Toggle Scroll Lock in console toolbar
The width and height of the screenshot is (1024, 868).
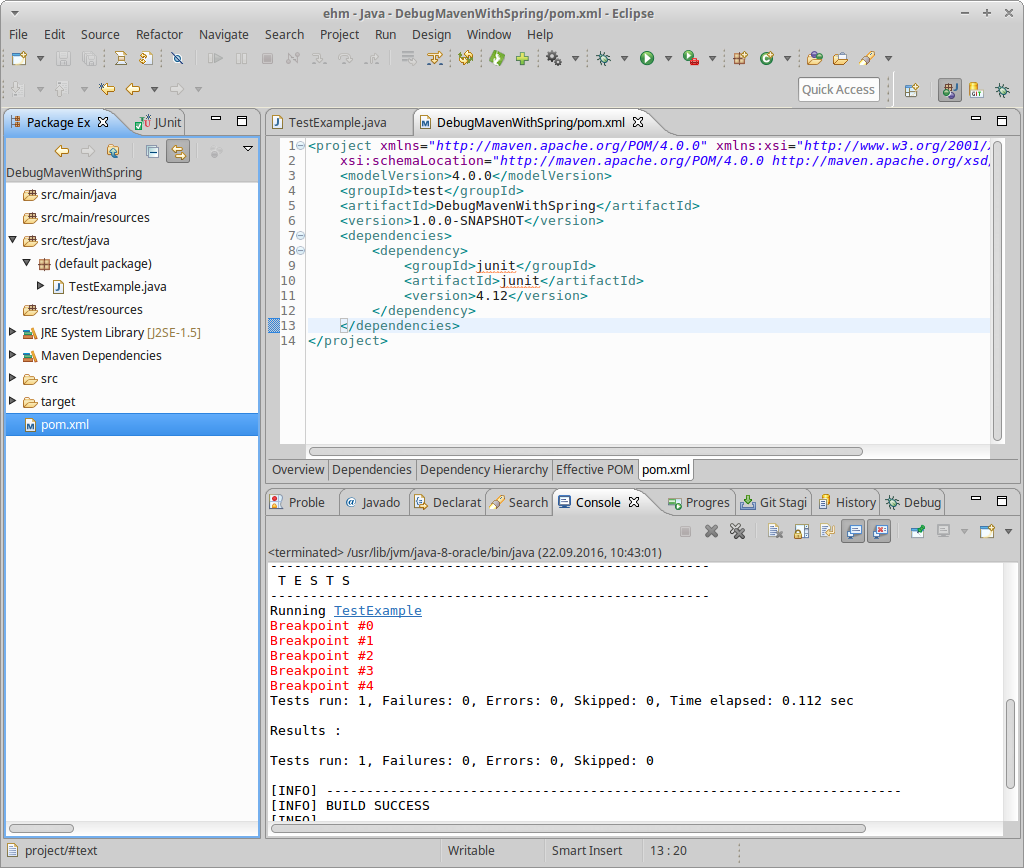pyautogui.click(x=801, y=531)
